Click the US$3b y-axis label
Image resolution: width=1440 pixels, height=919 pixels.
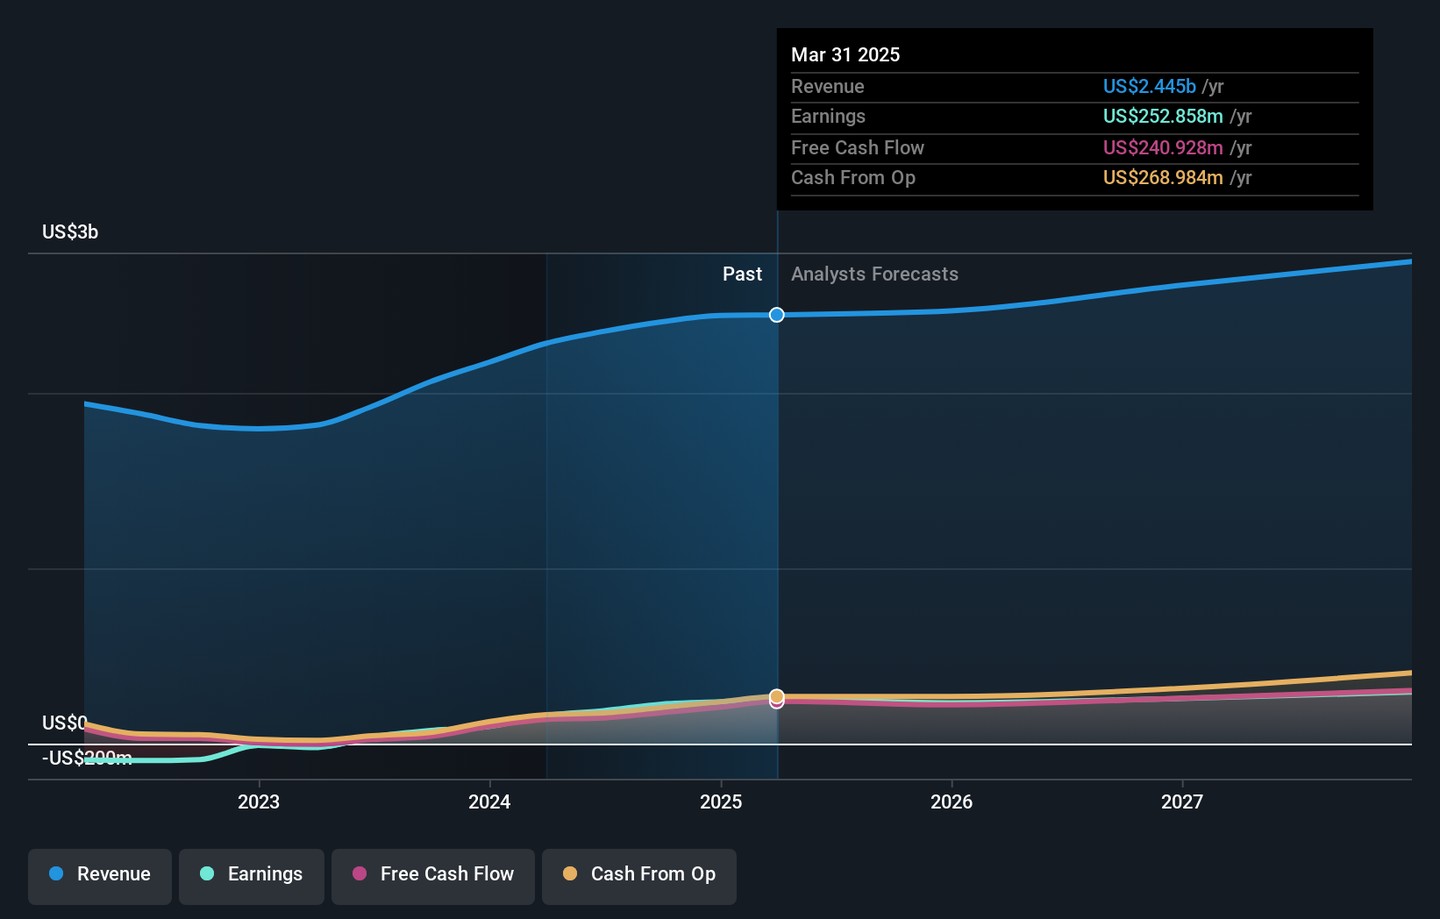pyautogui.click(x=70, y=232)
